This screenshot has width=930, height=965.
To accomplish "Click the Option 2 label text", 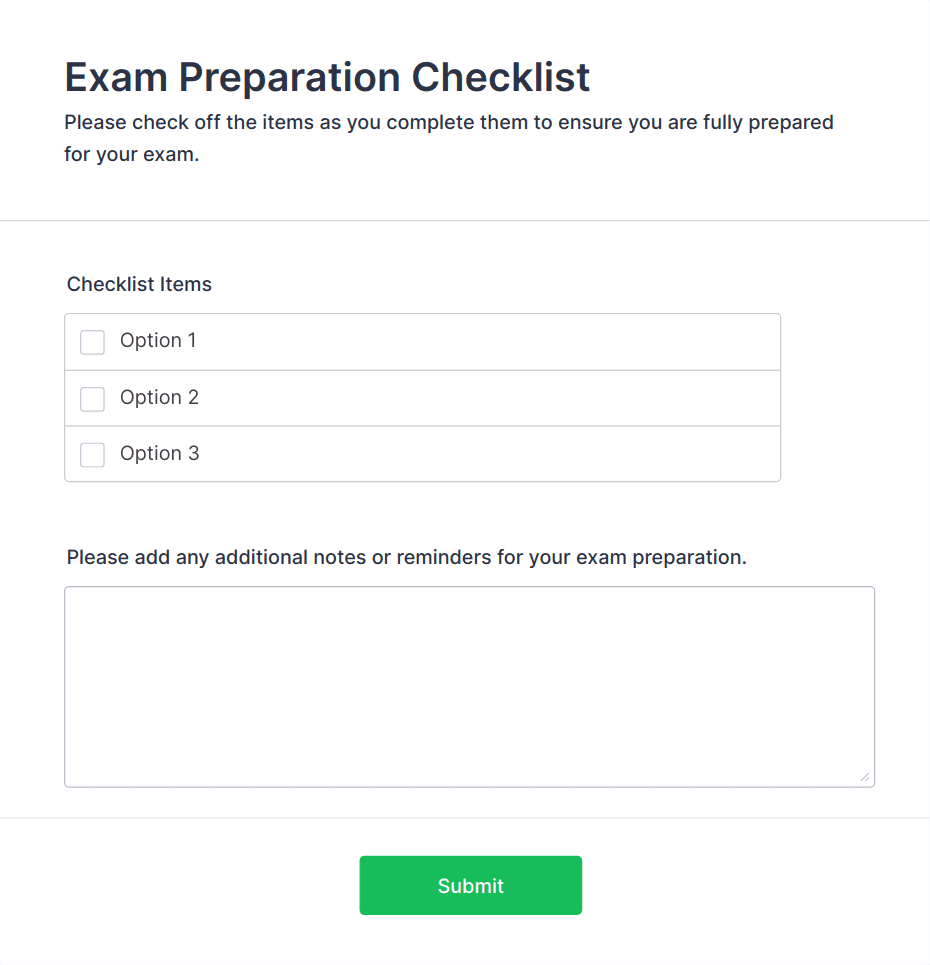I will click(x=159, y=398).
